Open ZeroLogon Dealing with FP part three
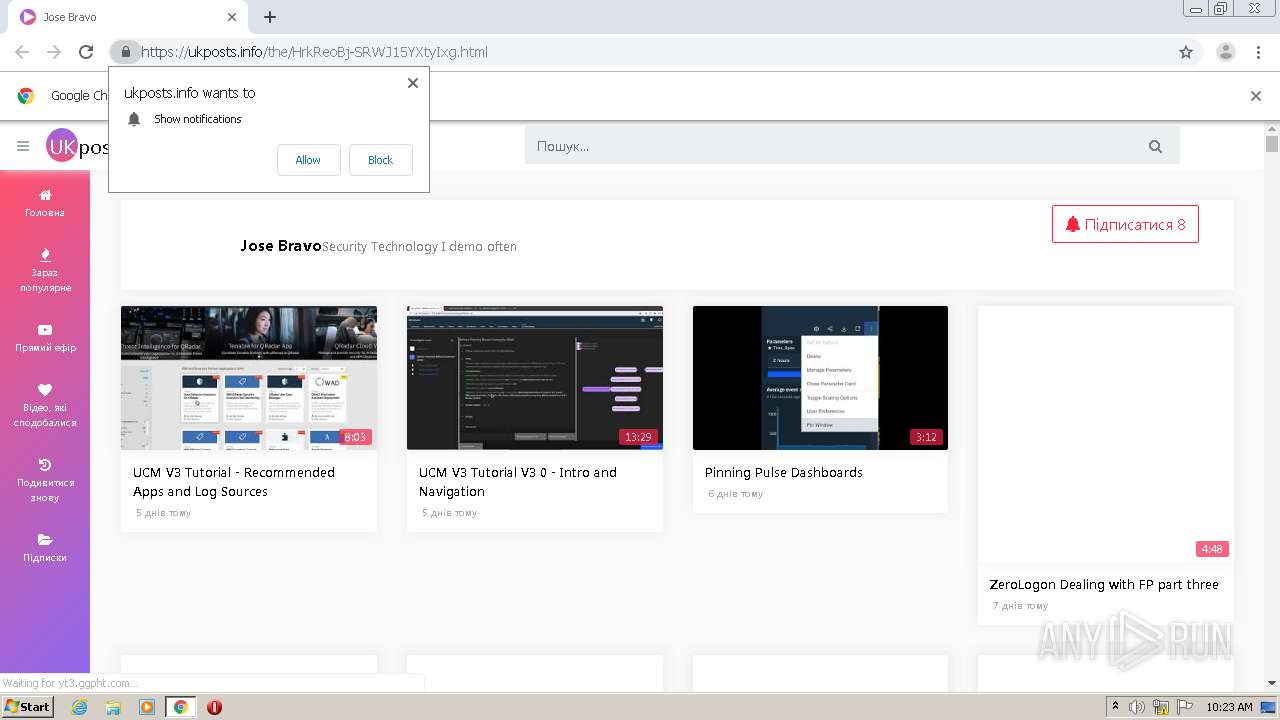1280x720 pixels. click(1104, 585)
